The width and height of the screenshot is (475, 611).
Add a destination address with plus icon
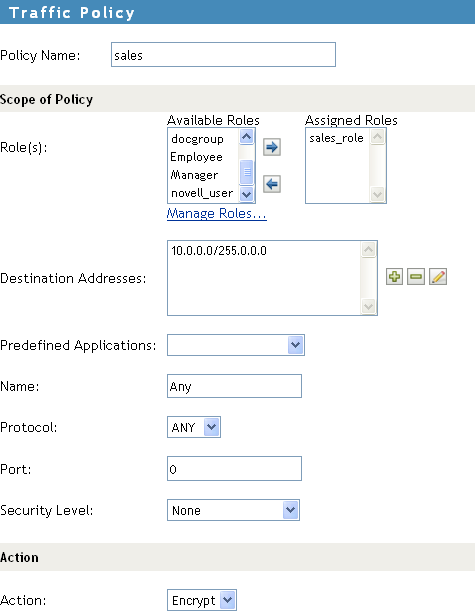[x=394, y=277]
